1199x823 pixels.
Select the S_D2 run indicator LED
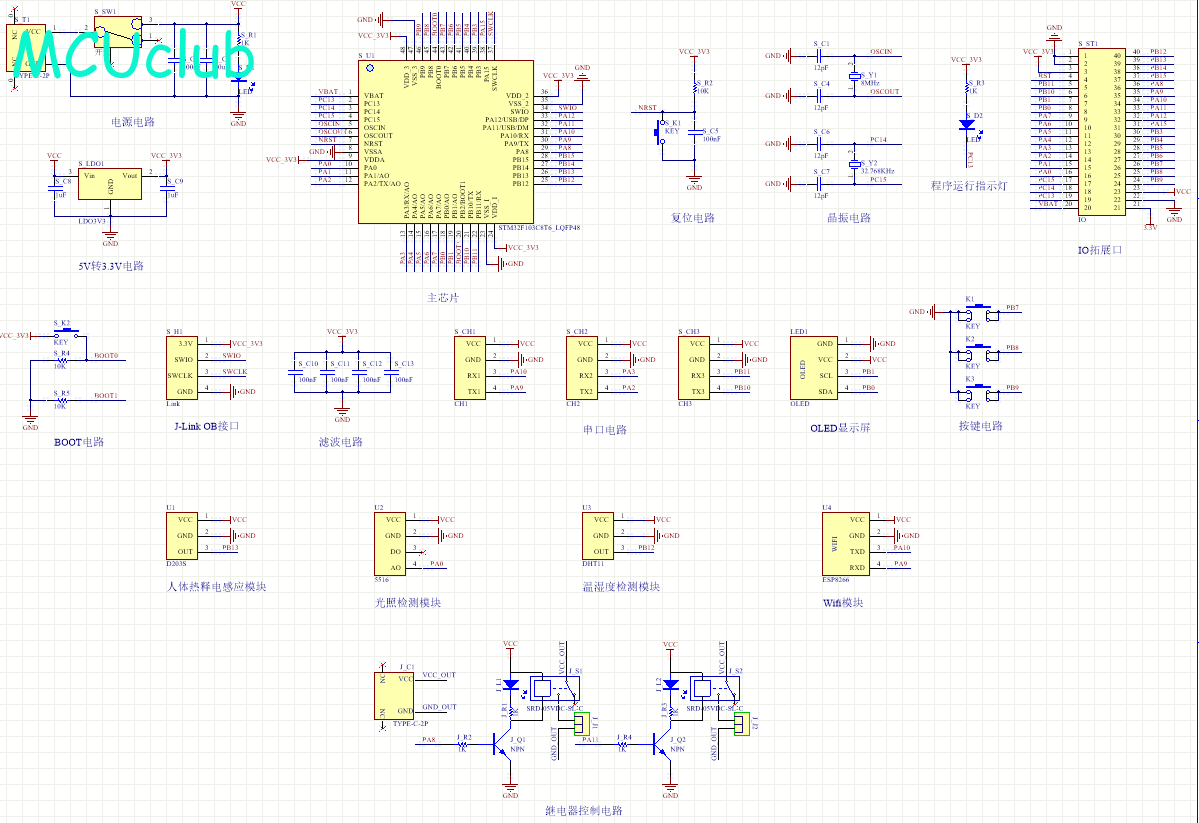(967, 124)
